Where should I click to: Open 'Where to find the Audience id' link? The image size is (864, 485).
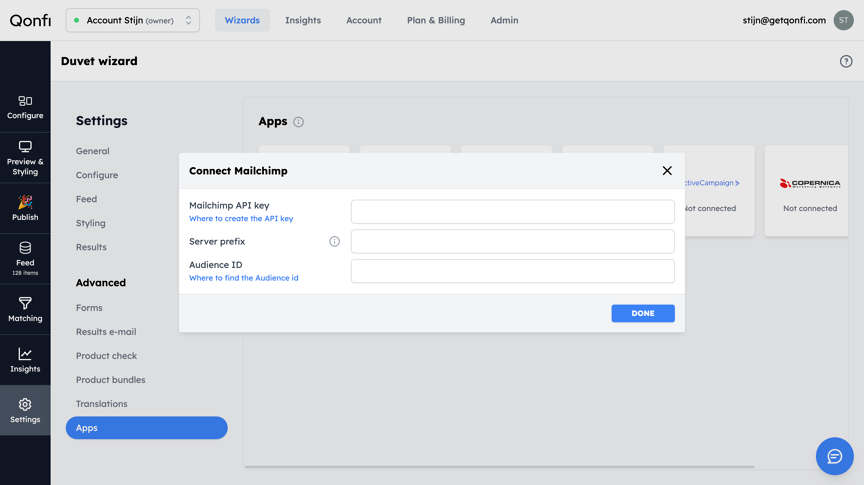(244, 278)
